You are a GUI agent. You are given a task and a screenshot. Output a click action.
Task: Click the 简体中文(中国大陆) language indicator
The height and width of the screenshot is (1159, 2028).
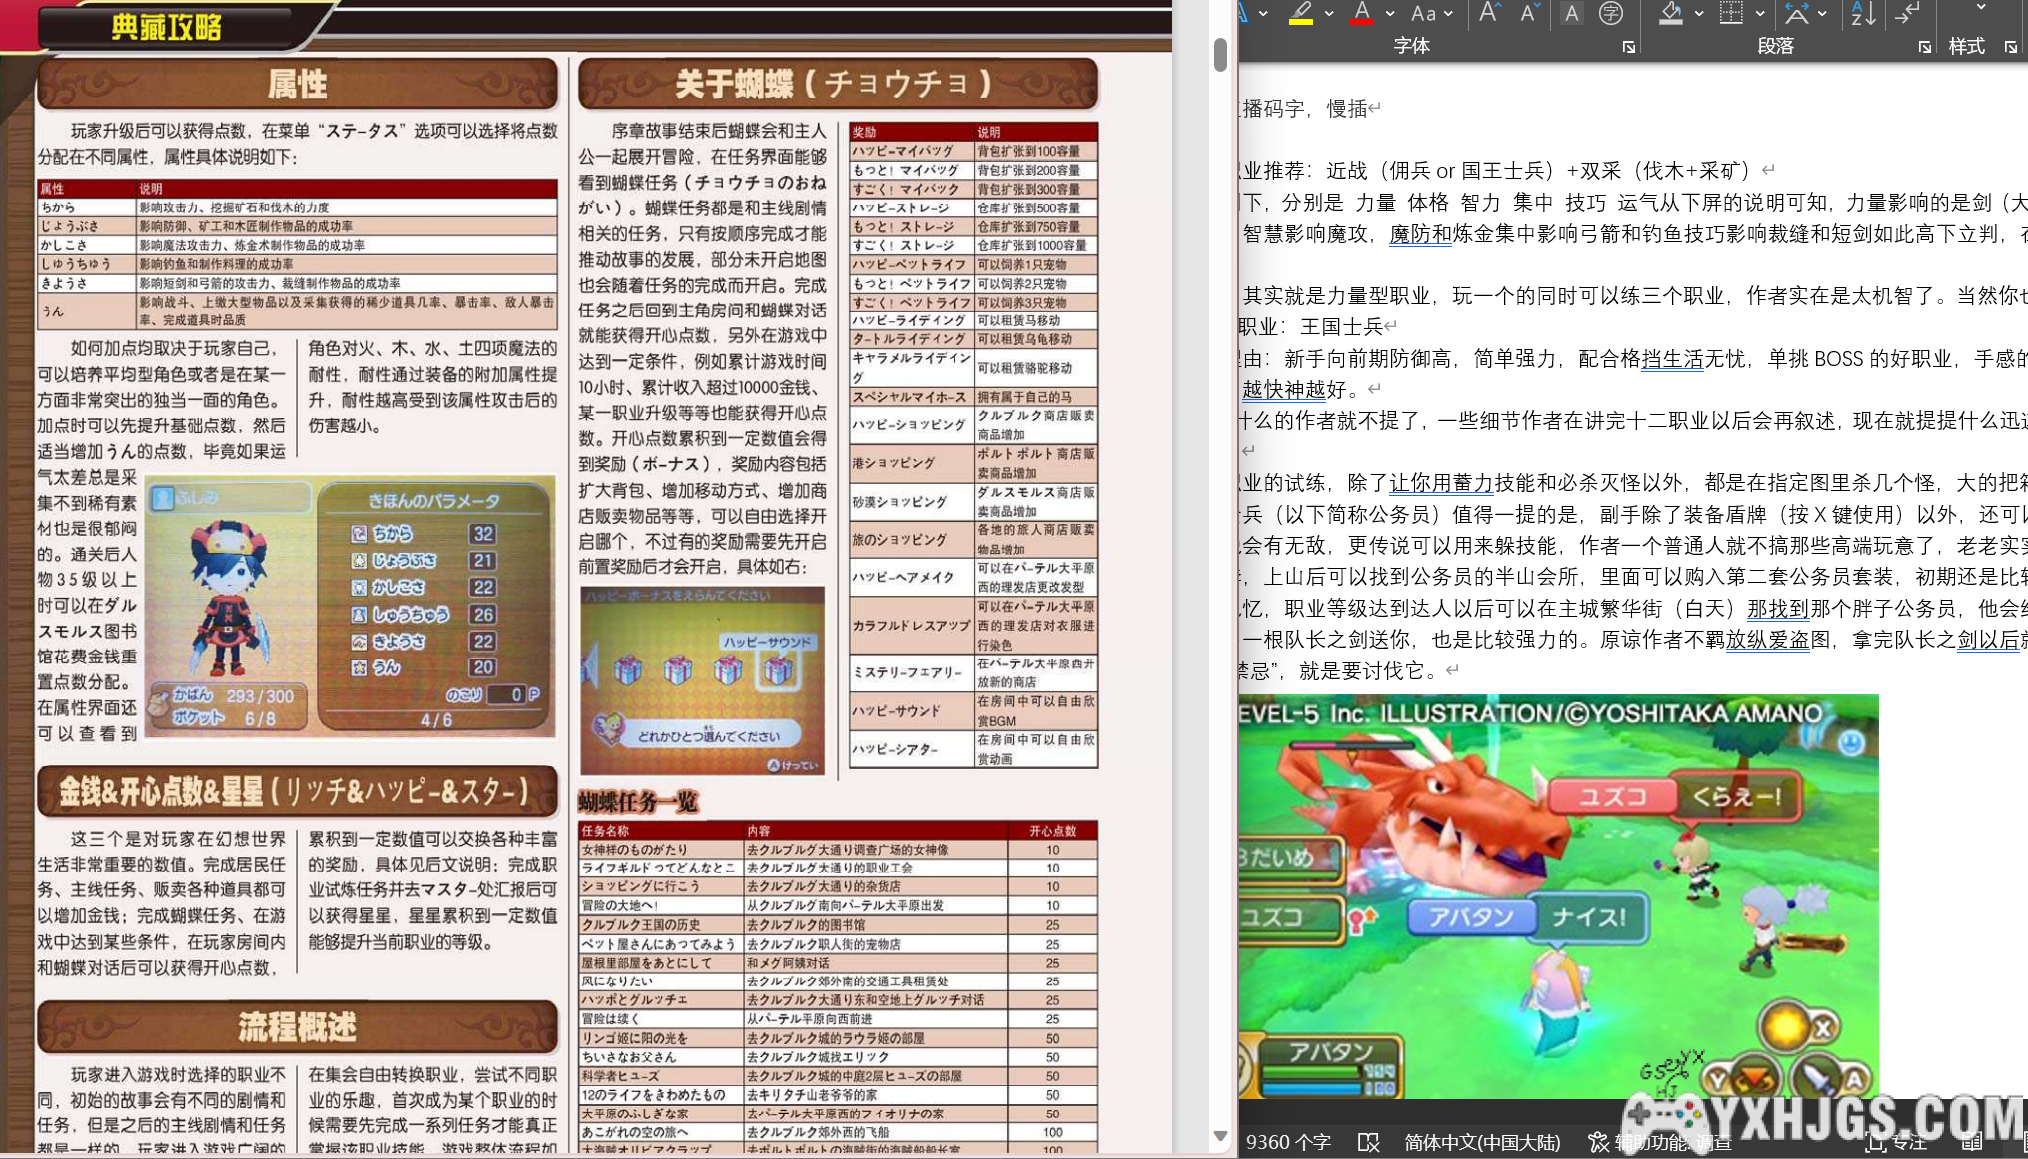click(1482, 1142)
